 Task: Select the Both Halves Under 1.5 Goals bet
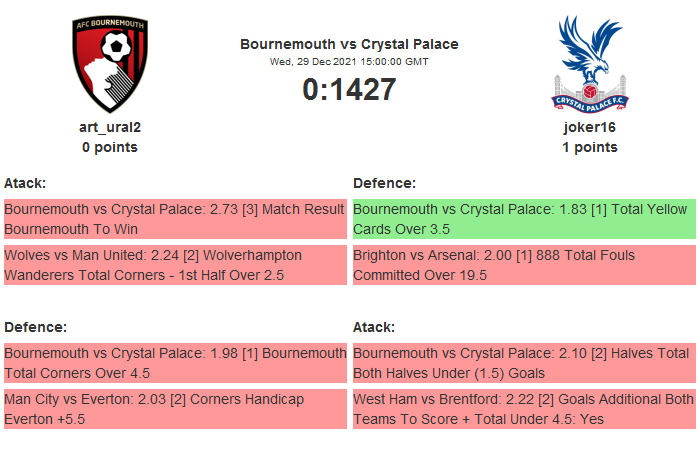tap(524, 363)
